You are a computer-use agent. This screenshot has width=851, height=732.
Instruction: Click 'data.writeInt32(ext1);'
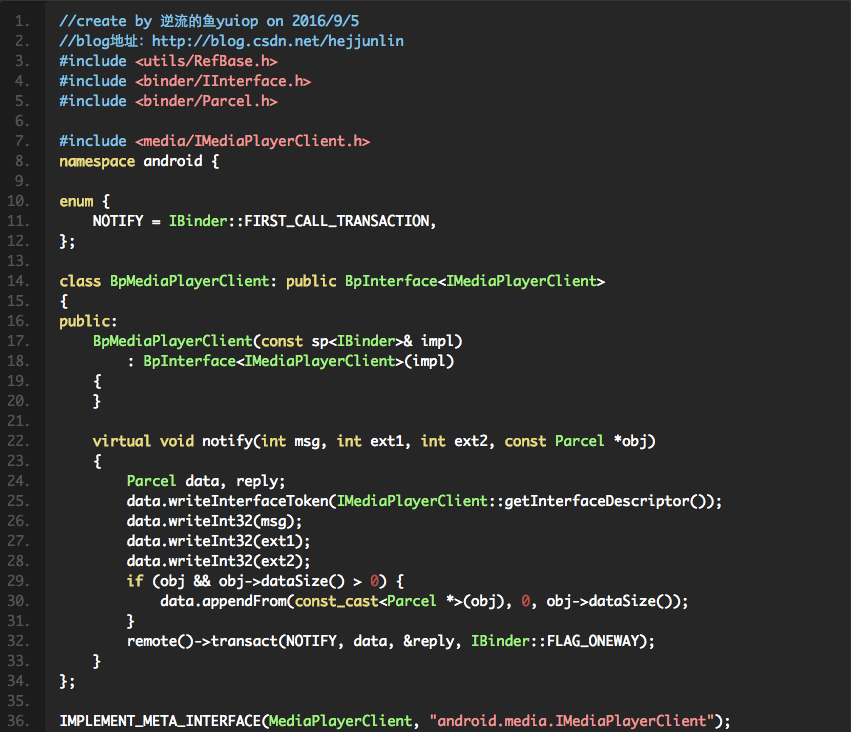tap(219, 542)
